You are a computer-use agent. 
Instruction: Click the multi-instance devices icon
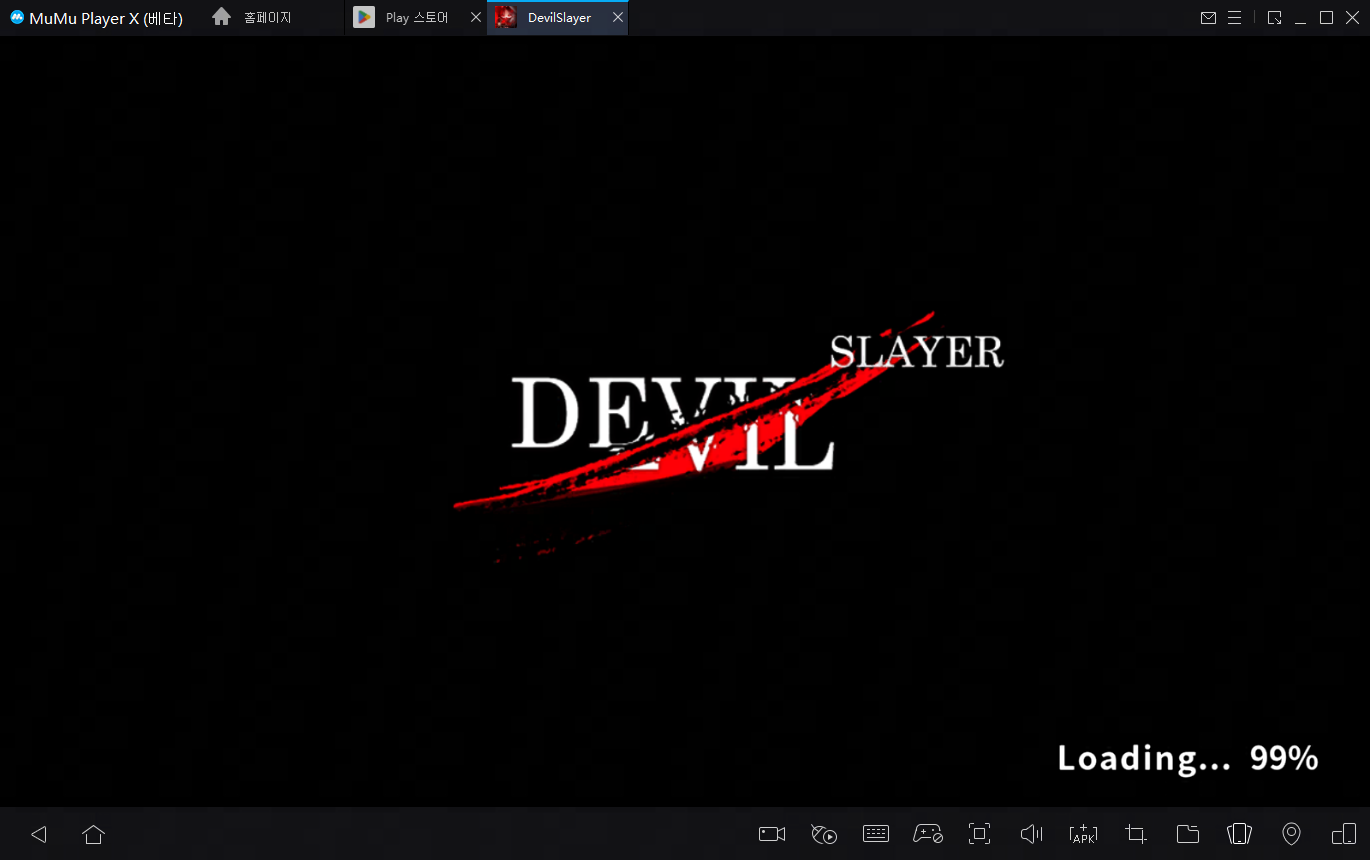click(x=1344, y=834)
